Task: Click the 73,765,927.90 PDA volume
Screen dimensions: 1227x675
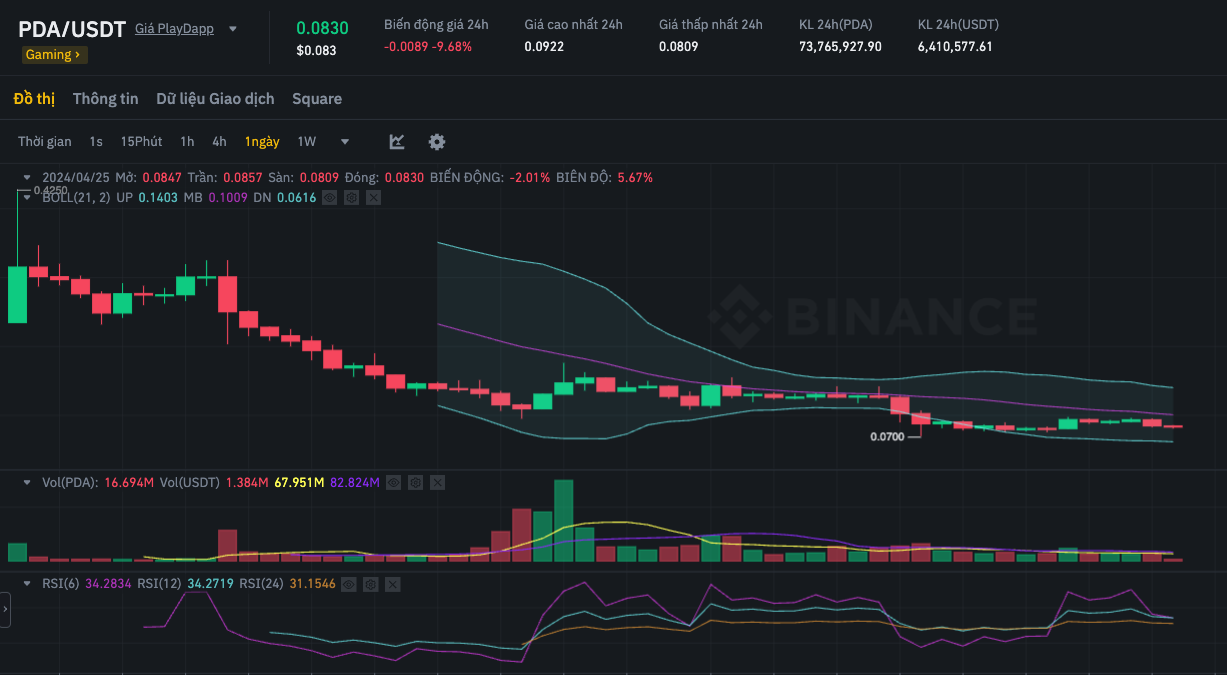Action: 840,46
